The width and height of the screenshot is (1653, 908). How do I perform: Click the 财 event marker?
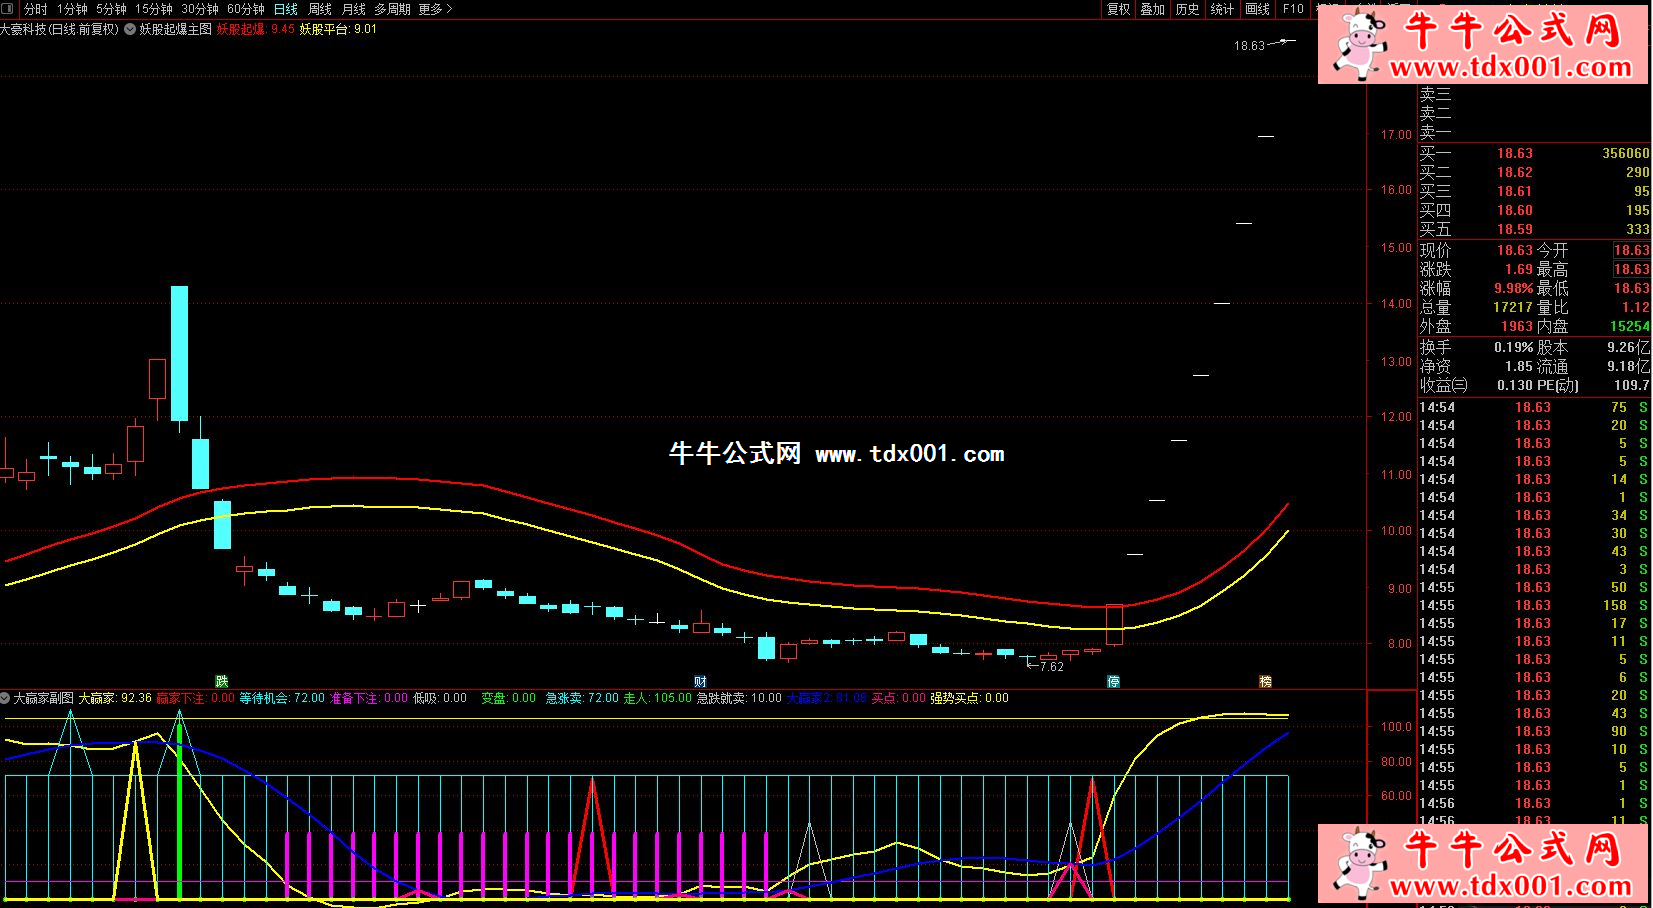(x=700, y=682)
